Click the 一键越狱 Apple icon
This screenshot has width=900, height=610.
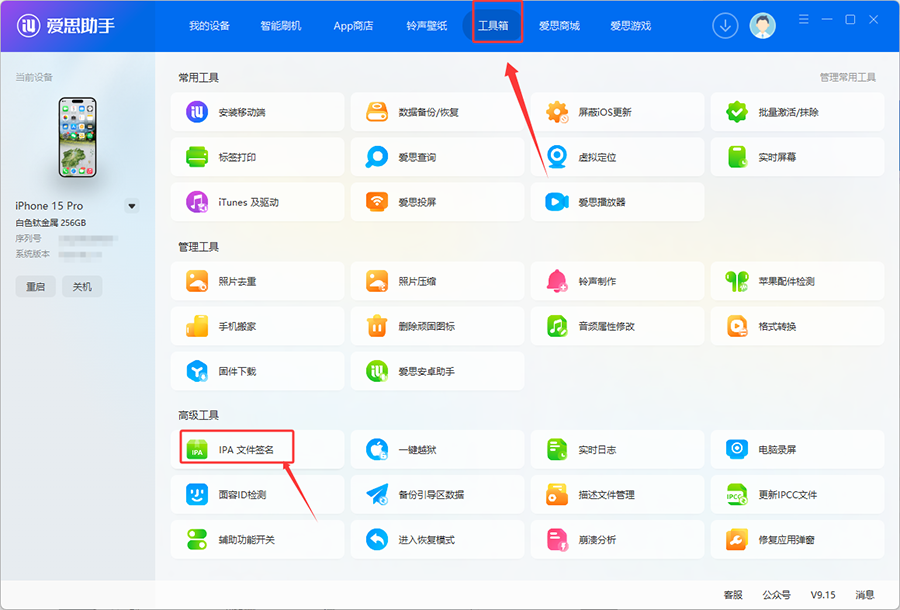click(x=377, y=449)
